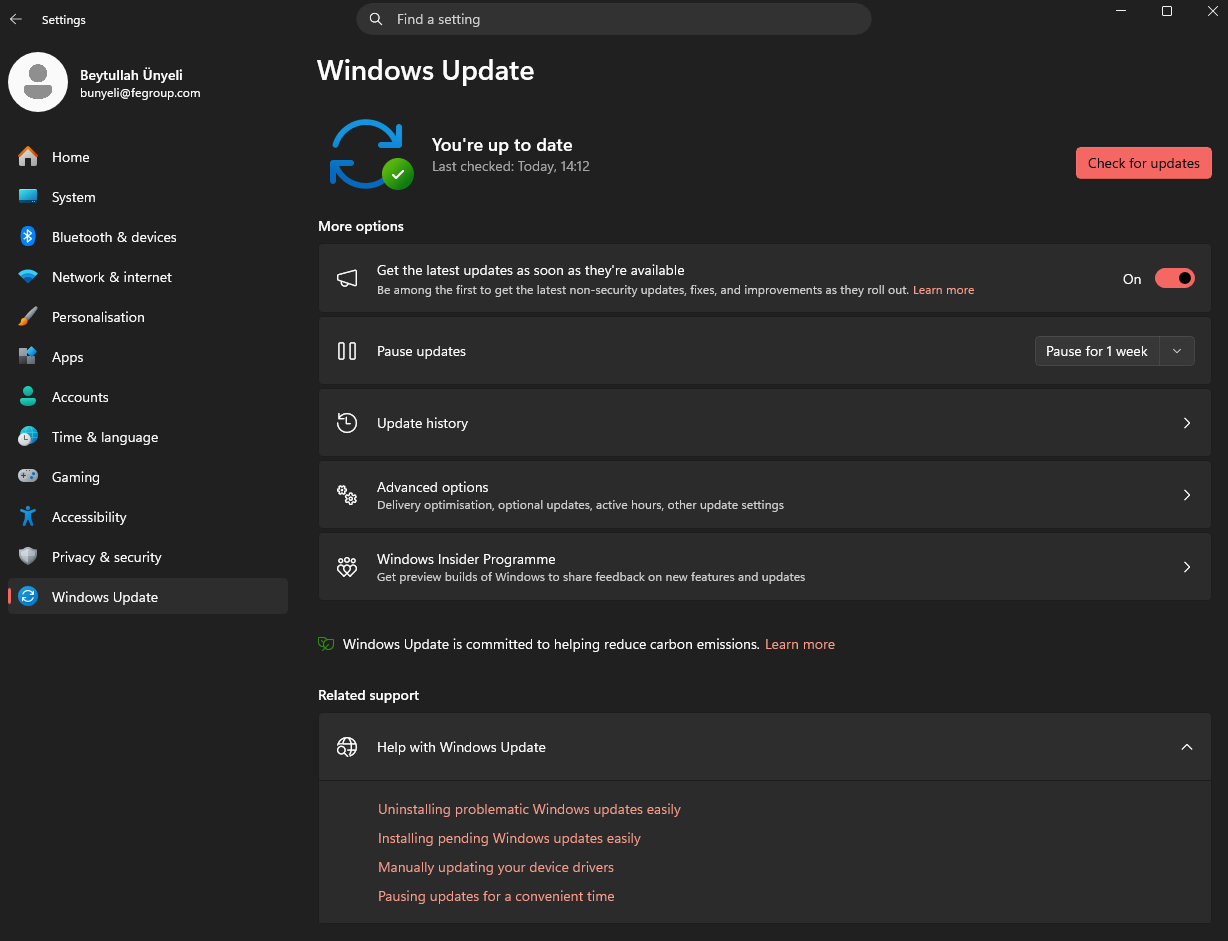Viewport: 1228px width, 941px height.
Task: Open Advanced options via its chevron
Action: click(x=1187, y=495)
